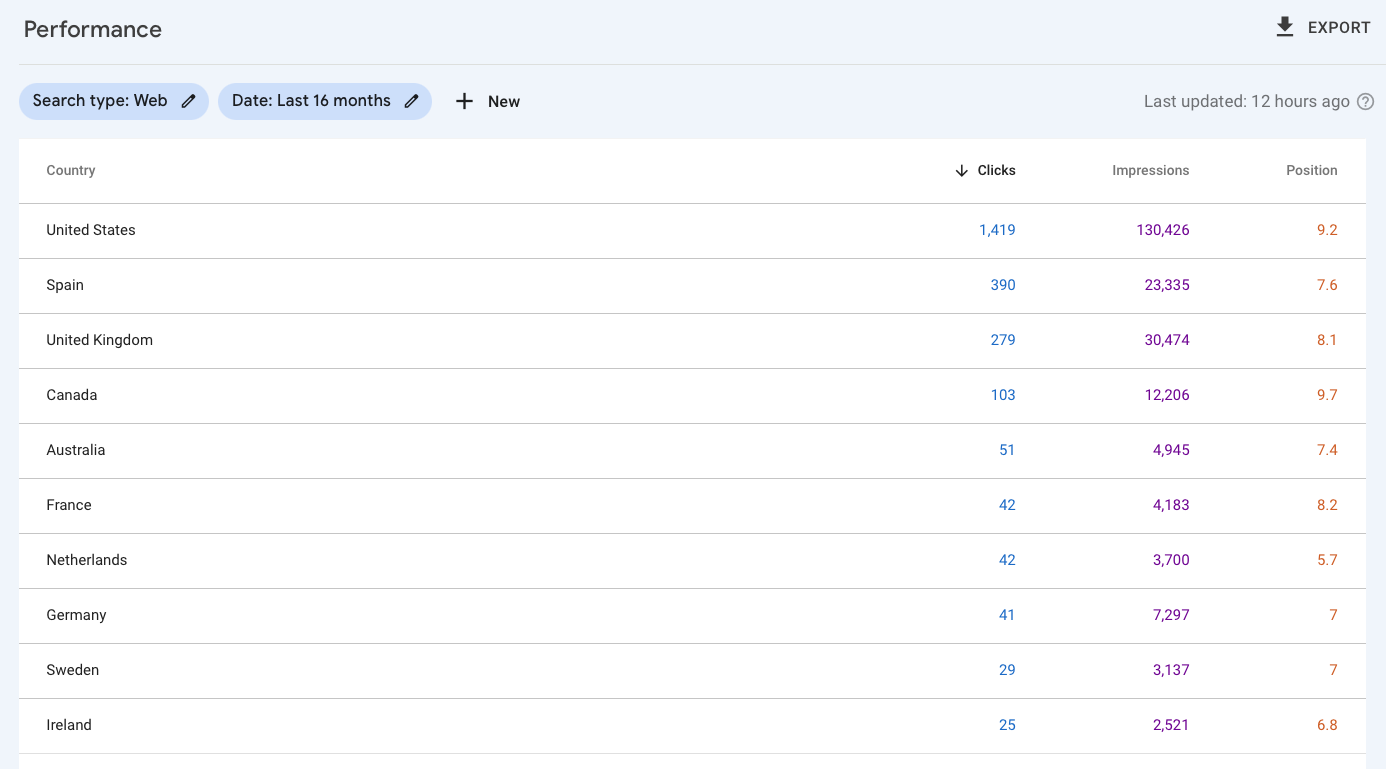The height and width of the screenshot is (769, 1386).
Task: Select the Canada country row
Action: pos(72,395)
